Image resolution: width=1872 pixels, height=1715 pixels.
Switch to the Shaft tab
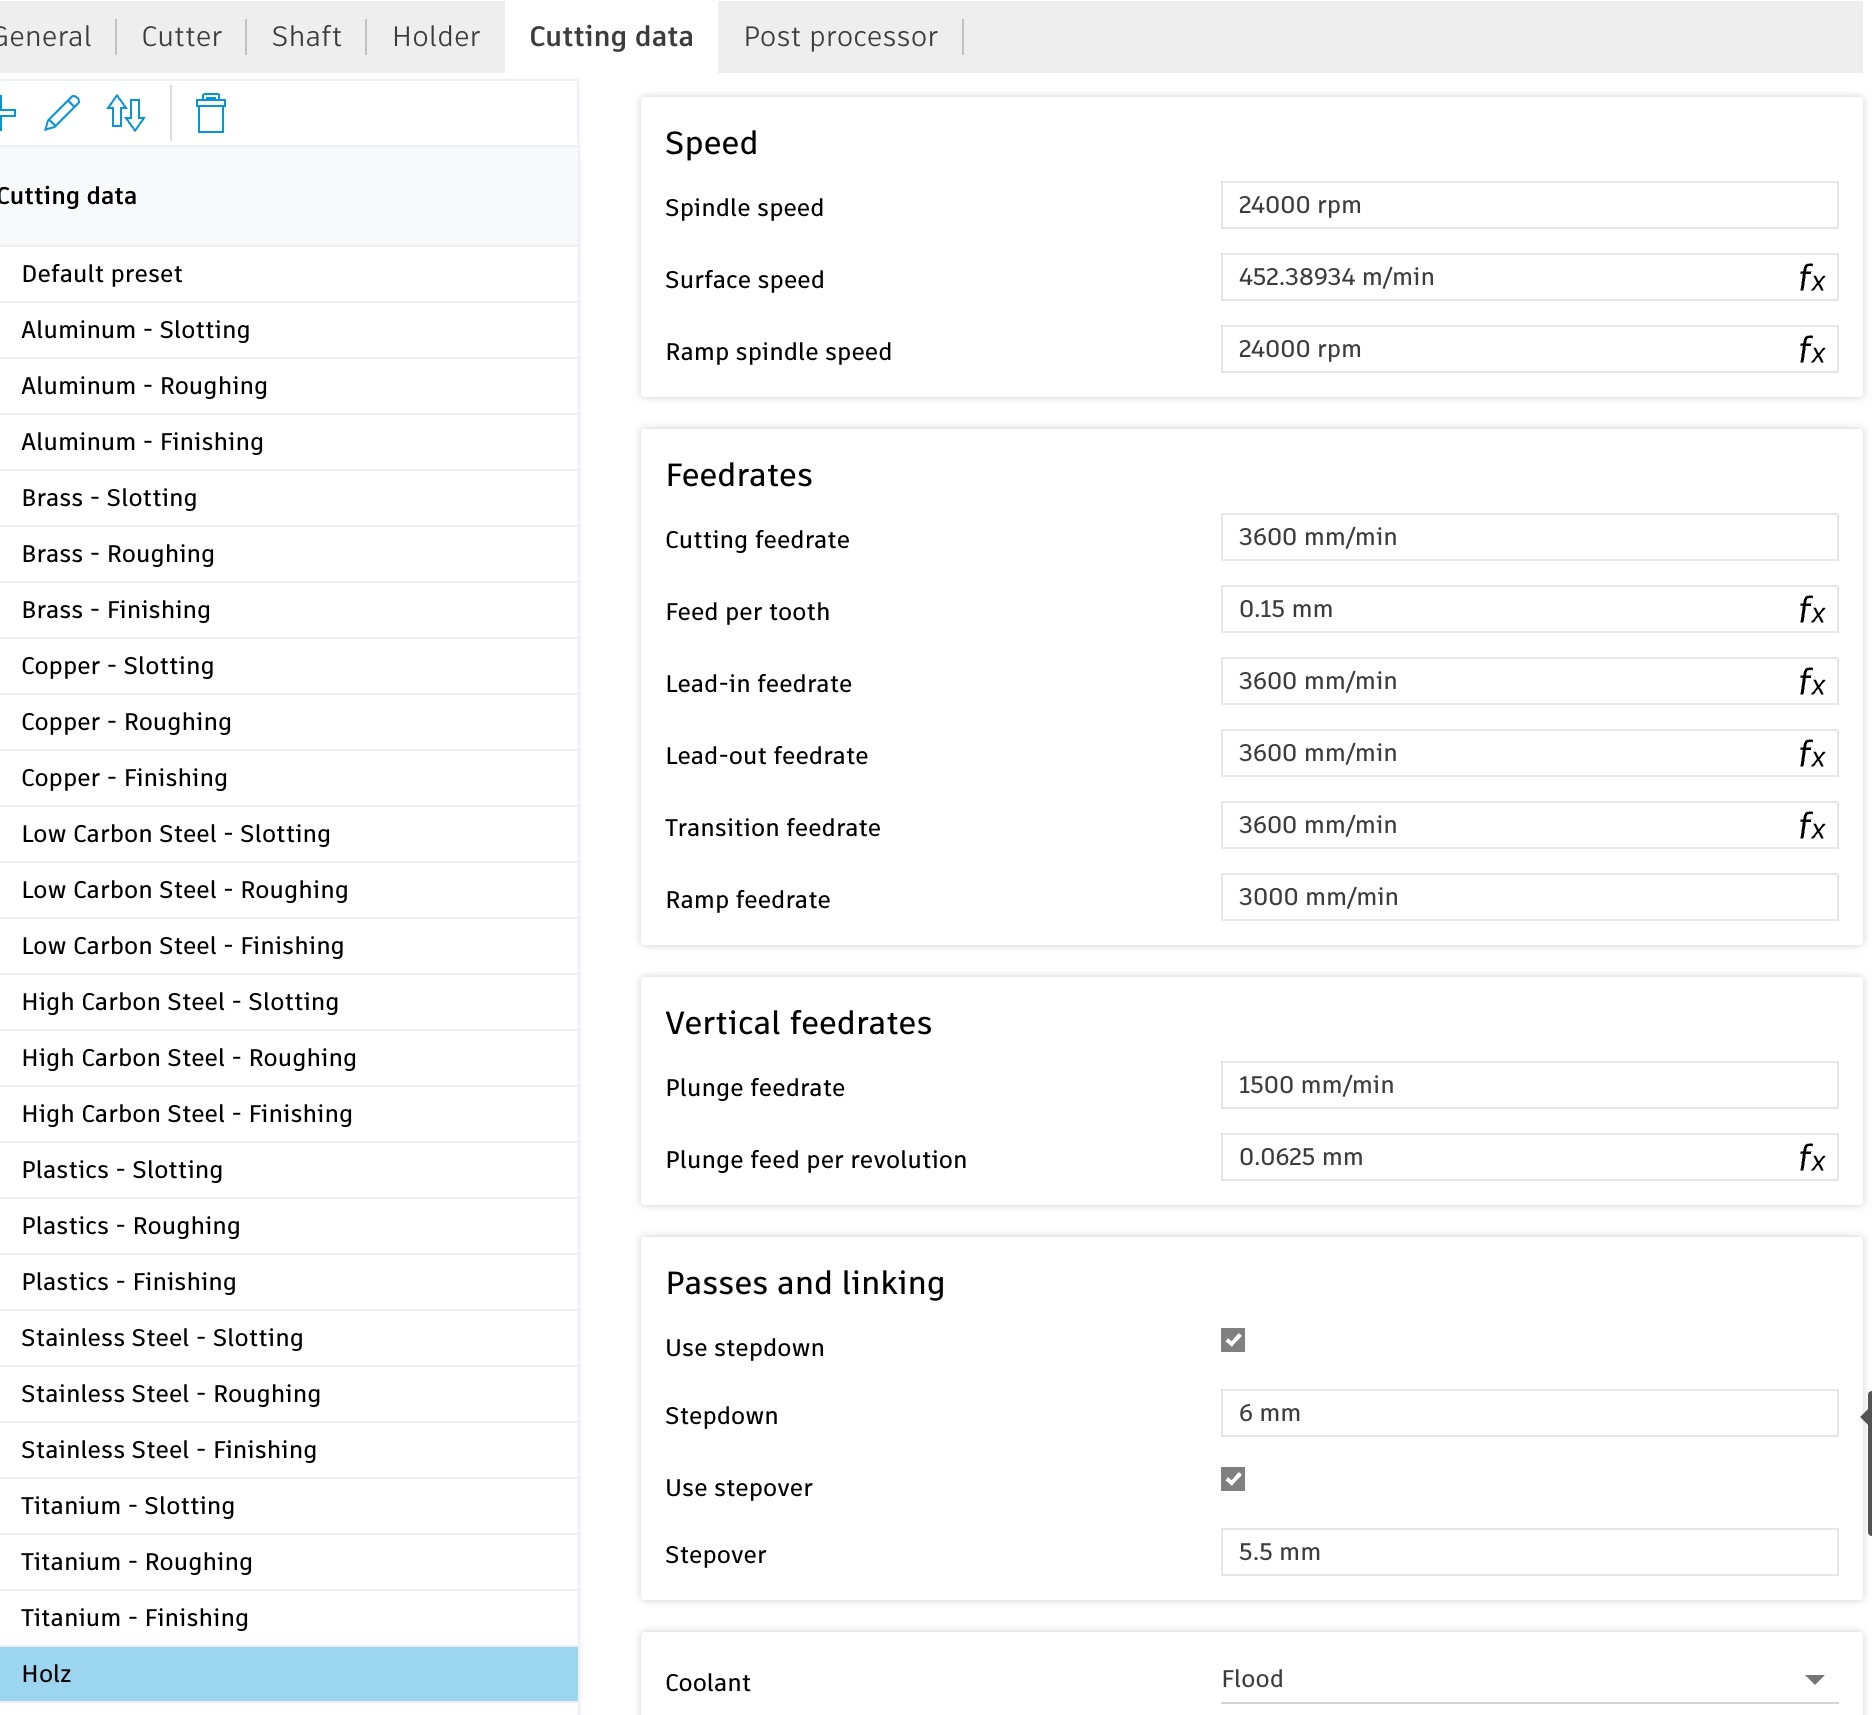[x=306, y=37]
